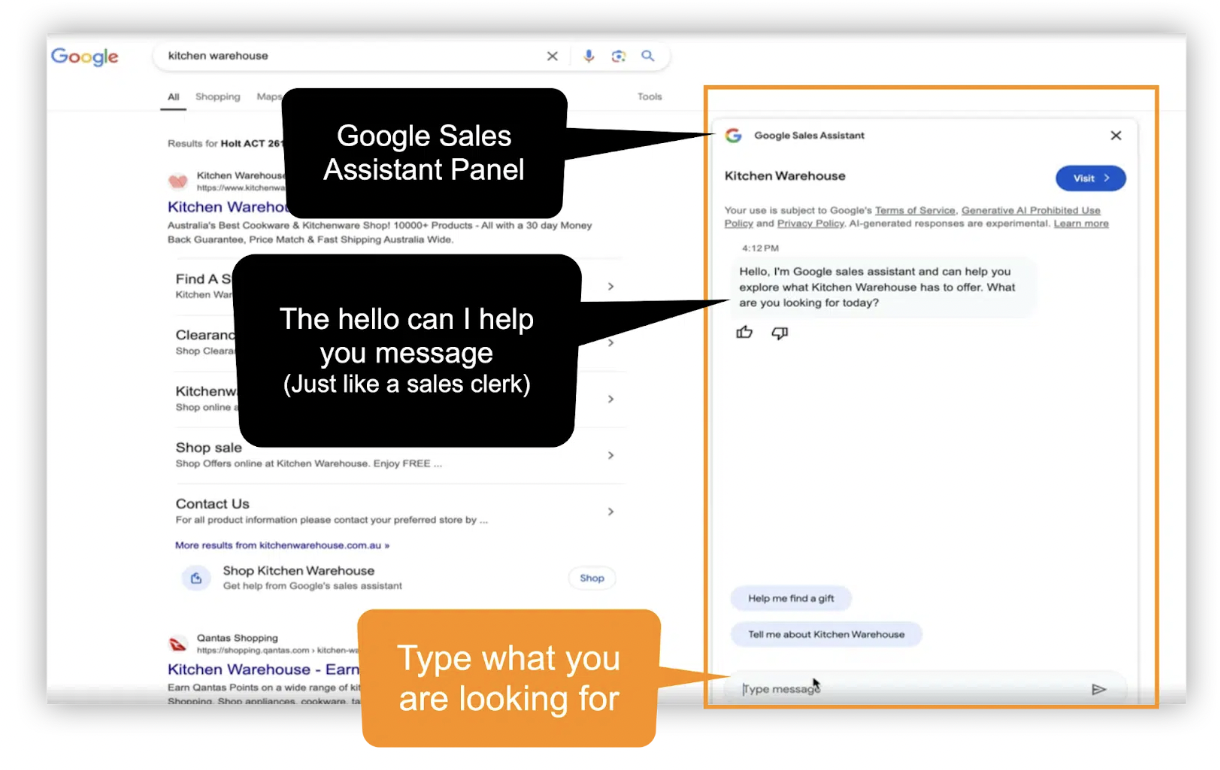
Task: Click the Google logo
Action: [x=85, y=57]
